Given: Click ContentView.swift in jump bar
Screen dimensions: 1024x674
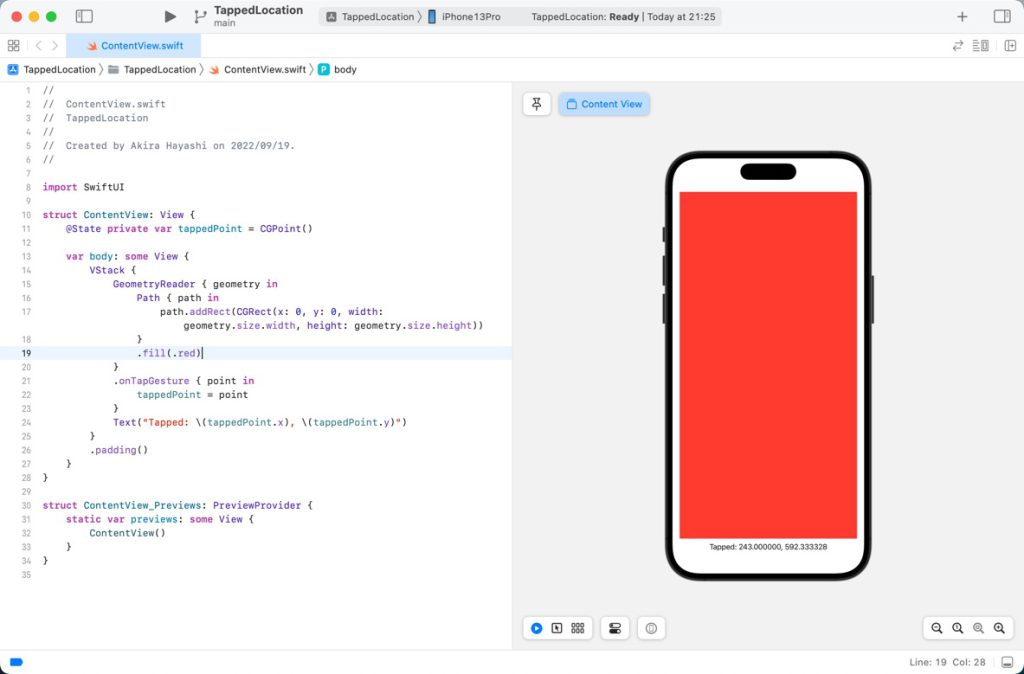Looking at the screenshot, I should 257,69.
